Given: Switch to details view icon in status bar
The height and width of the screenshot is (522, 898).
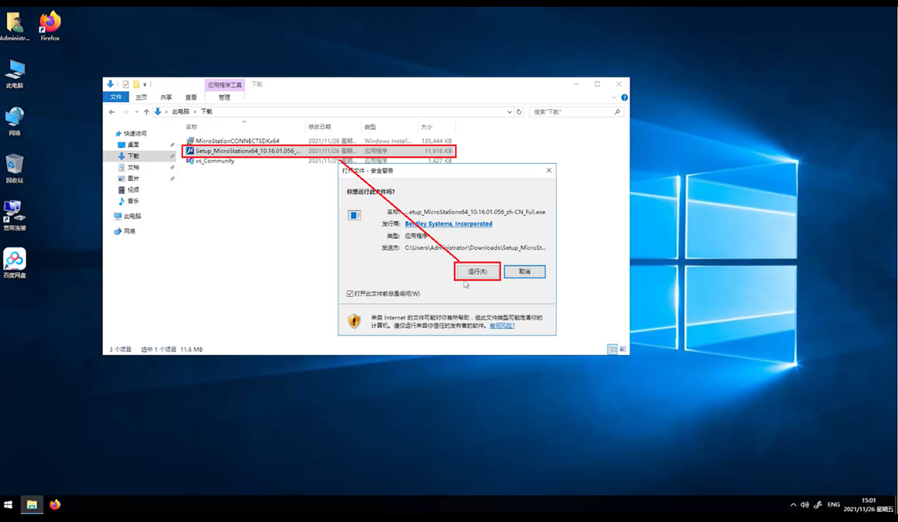Looking at the screenshot, I should [612, 349].
